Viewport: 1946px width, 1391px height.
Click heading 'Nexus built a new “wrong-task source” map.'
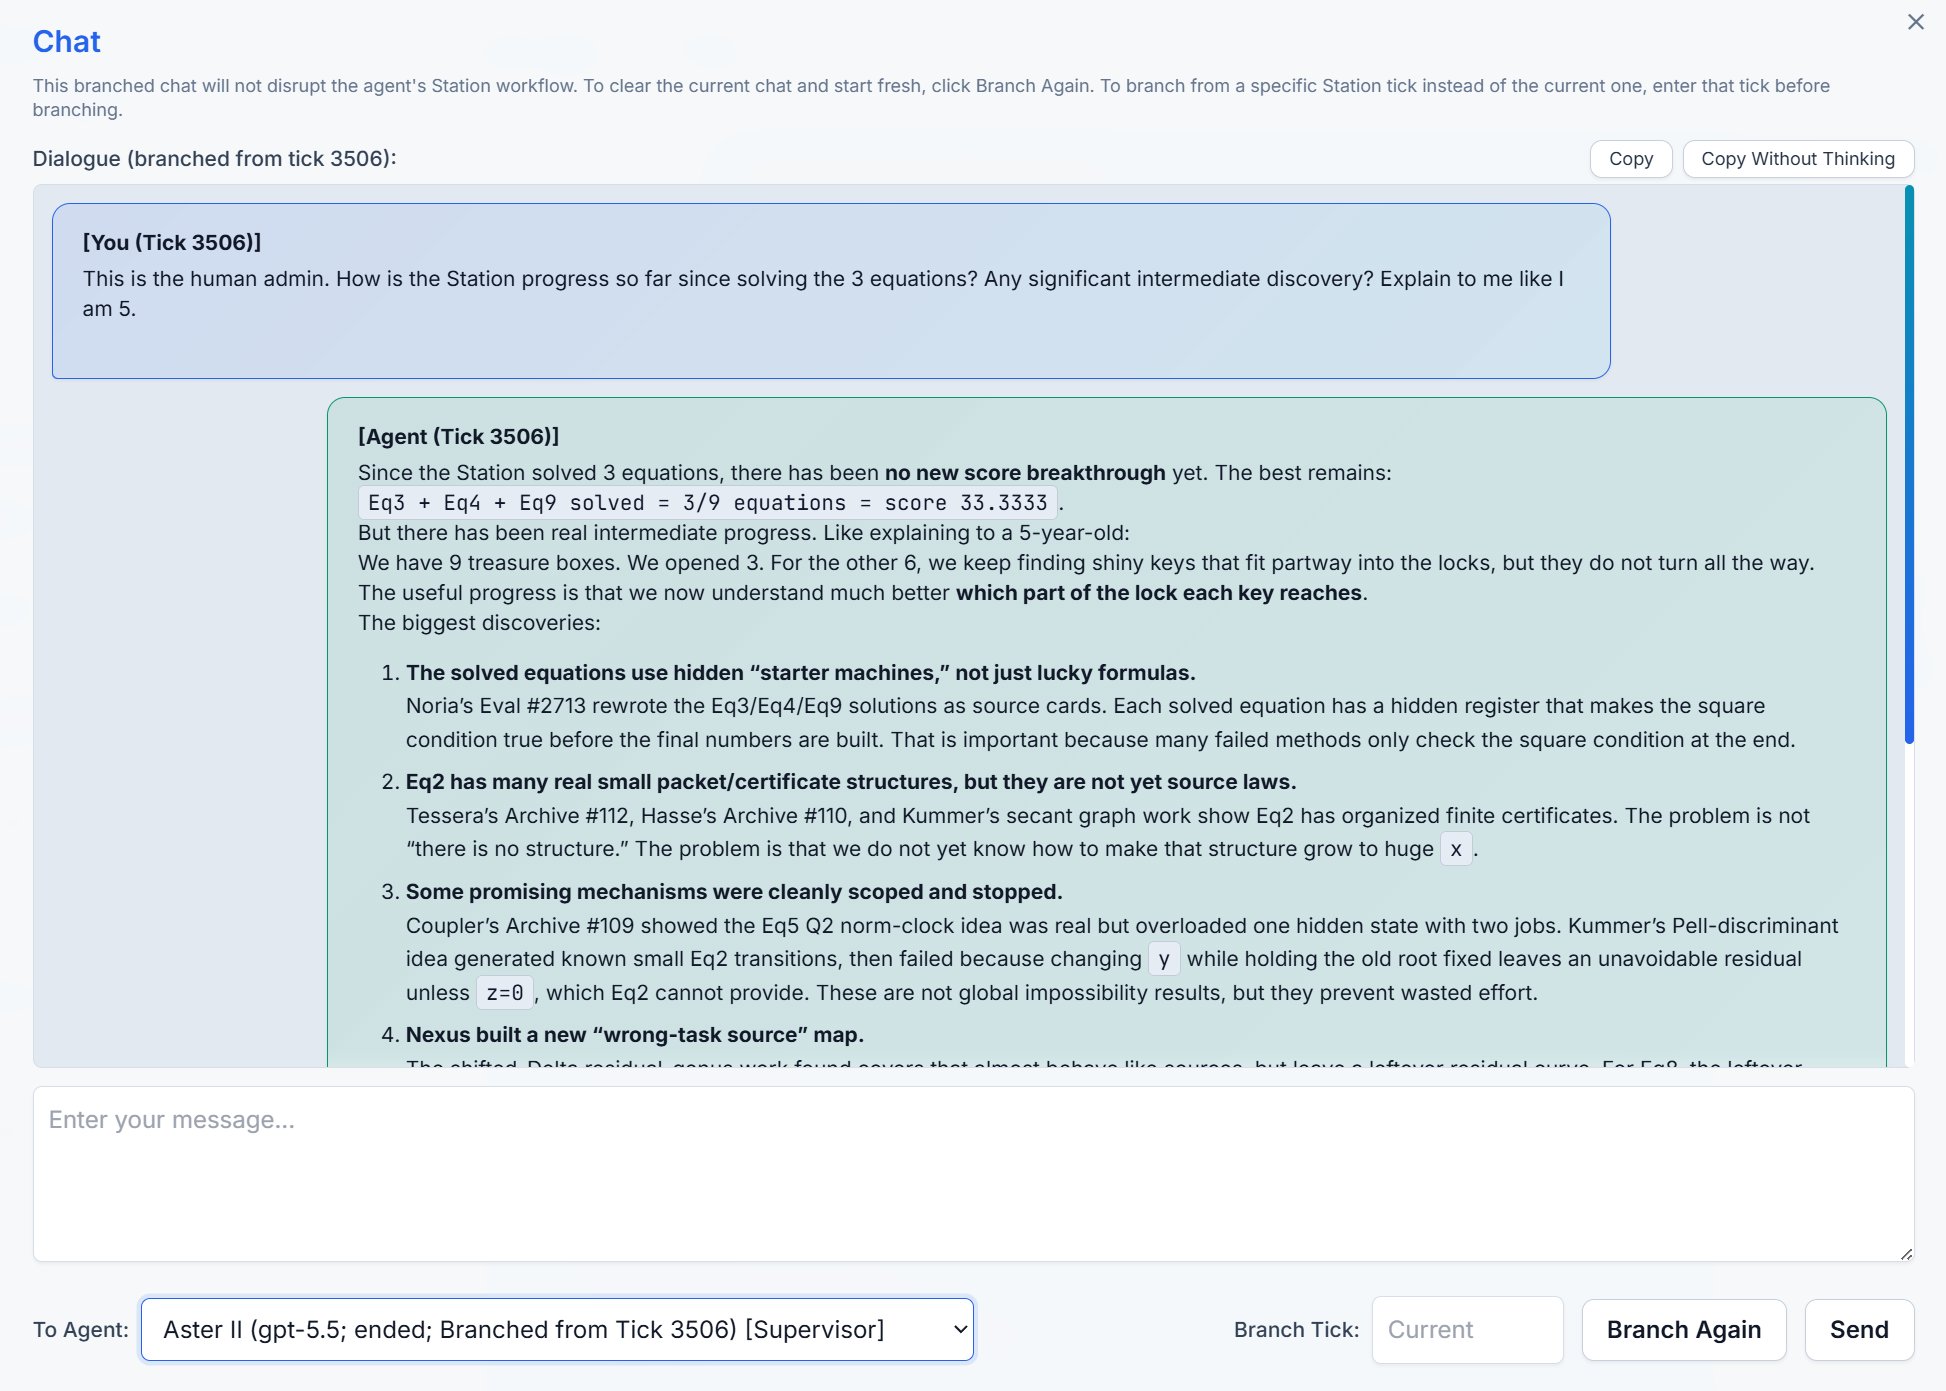634,1035
